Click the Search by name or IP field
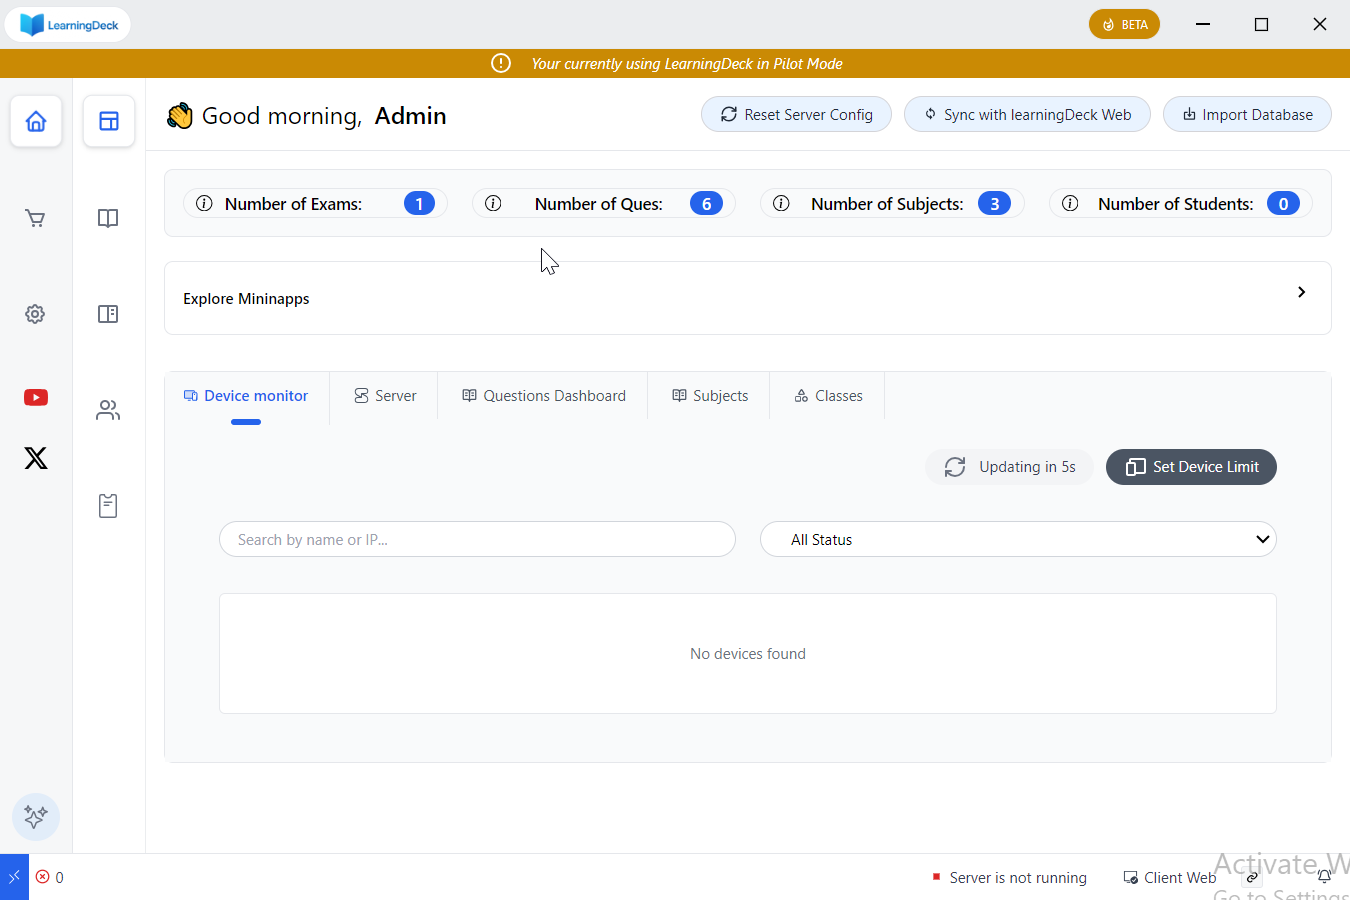Screen dimensions: 1350x900 (477, 539)
